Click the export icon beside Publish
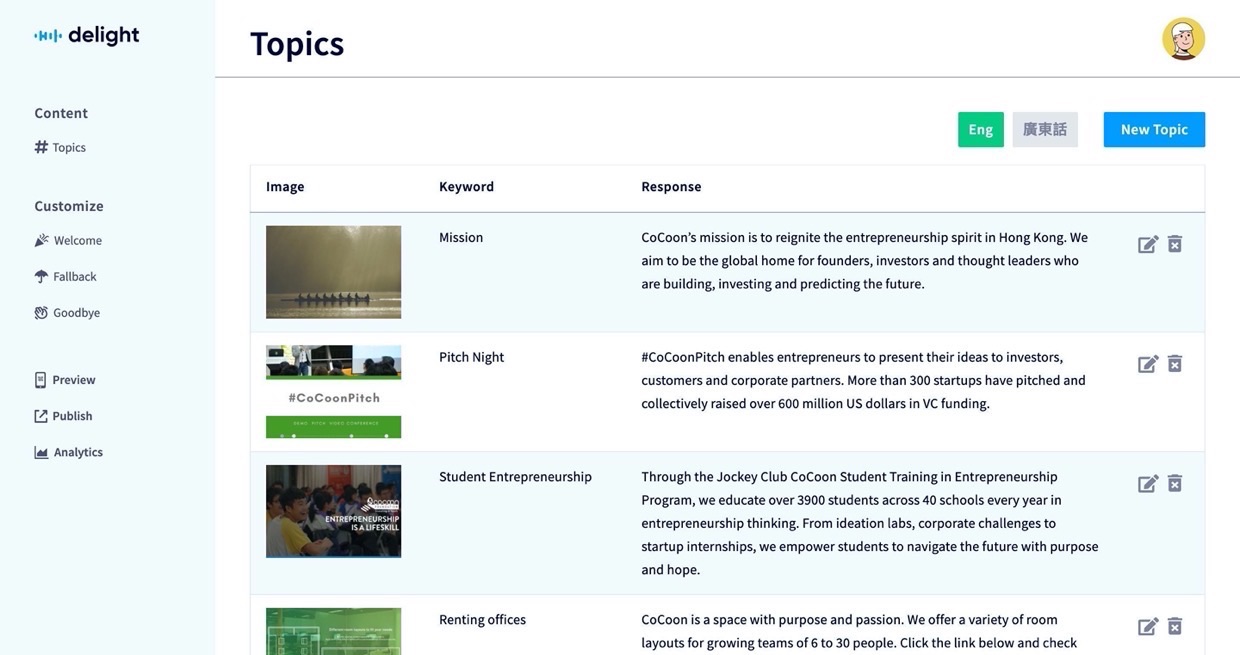The height and width of the screenshot is (655, 1240). coord(41,416)
